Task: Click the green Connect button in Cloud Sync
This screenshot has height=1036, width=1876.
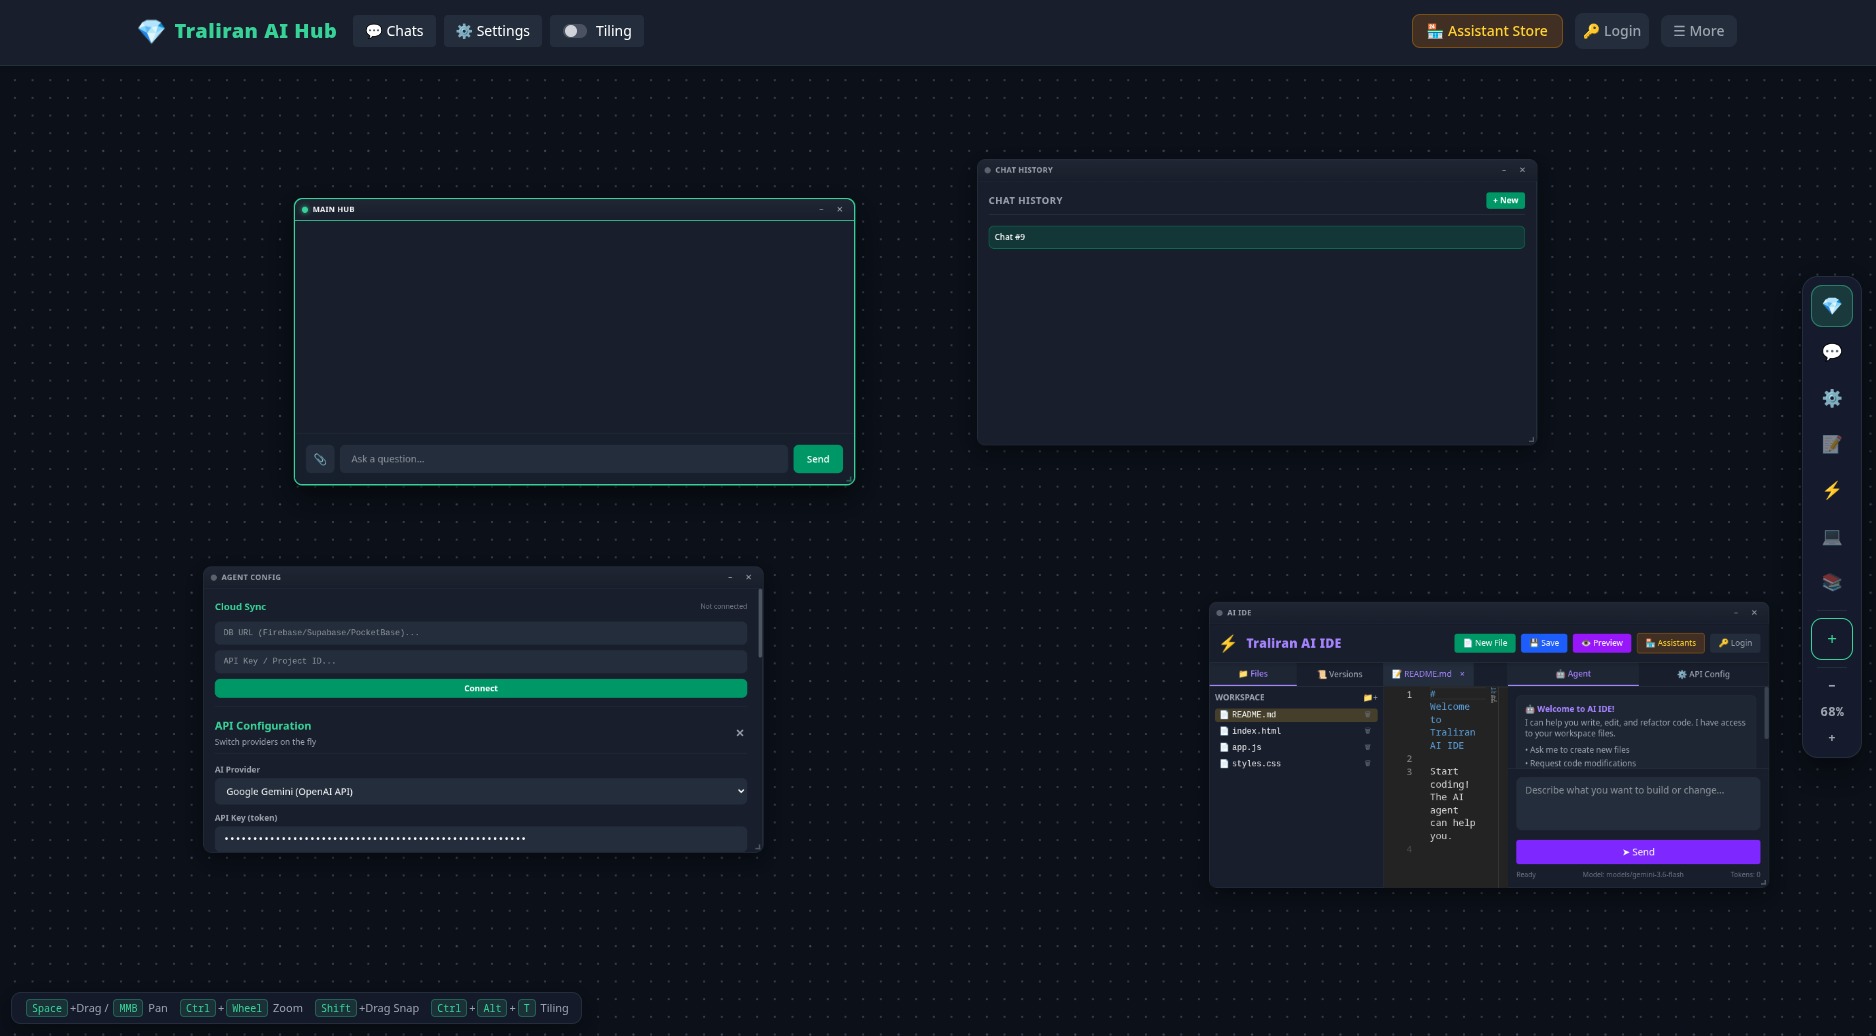Action: click(x=481, y=688)
